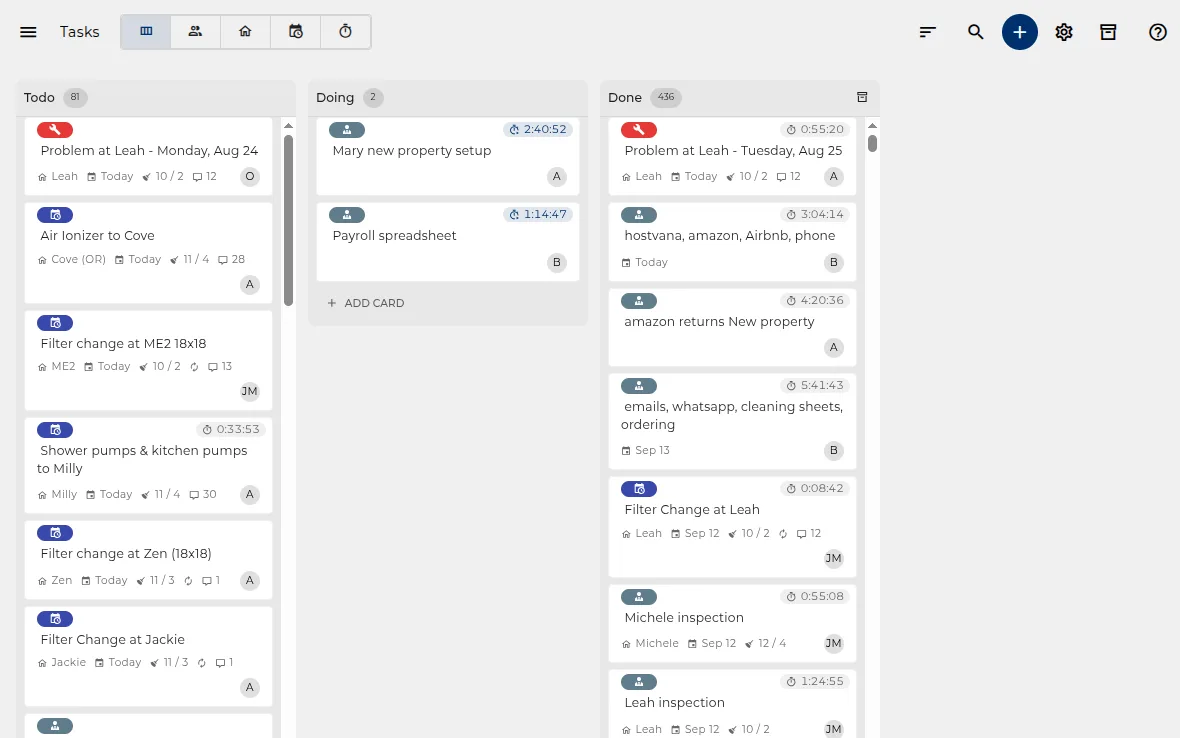Screen dimensions: 1180x738
Task: Click the person tag on emails, whatsapp card
Action: pos(639,386)
